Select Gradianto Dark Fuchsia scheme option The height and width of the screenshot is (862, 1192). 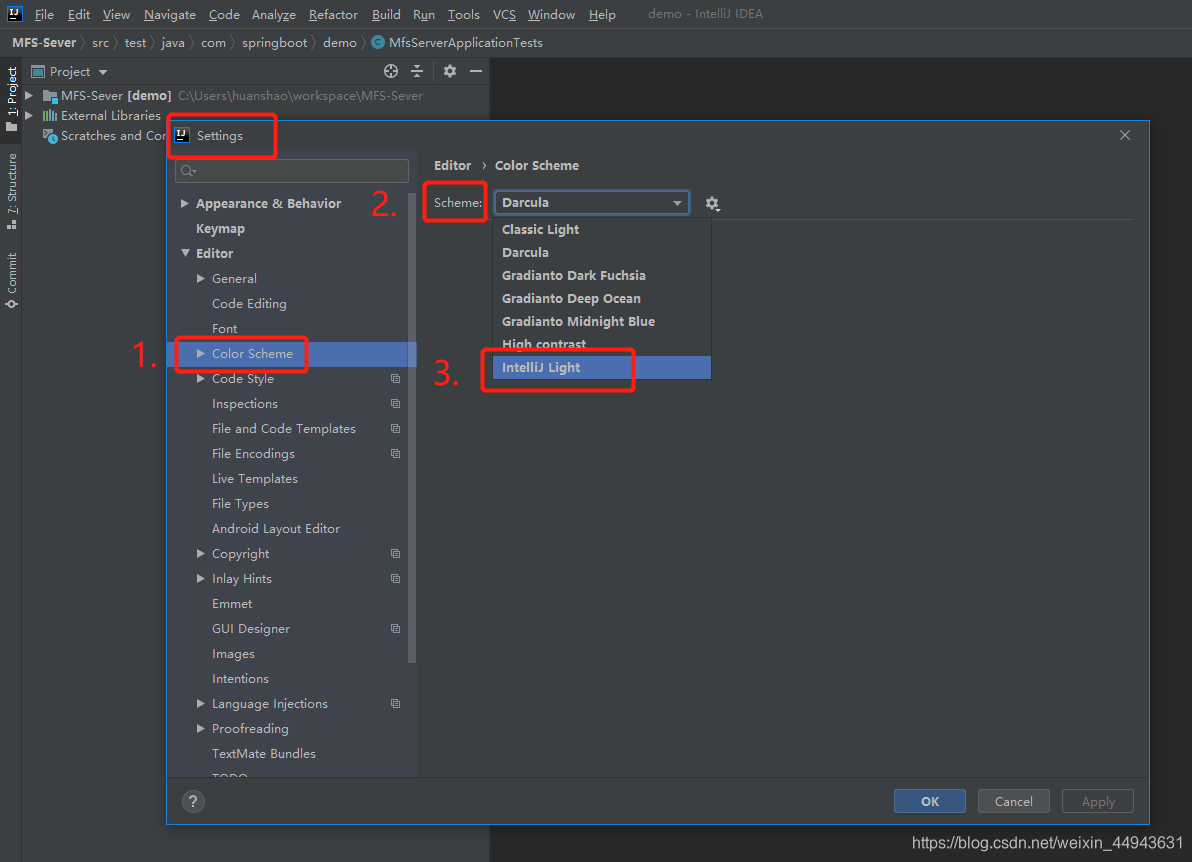coord(602,275)
